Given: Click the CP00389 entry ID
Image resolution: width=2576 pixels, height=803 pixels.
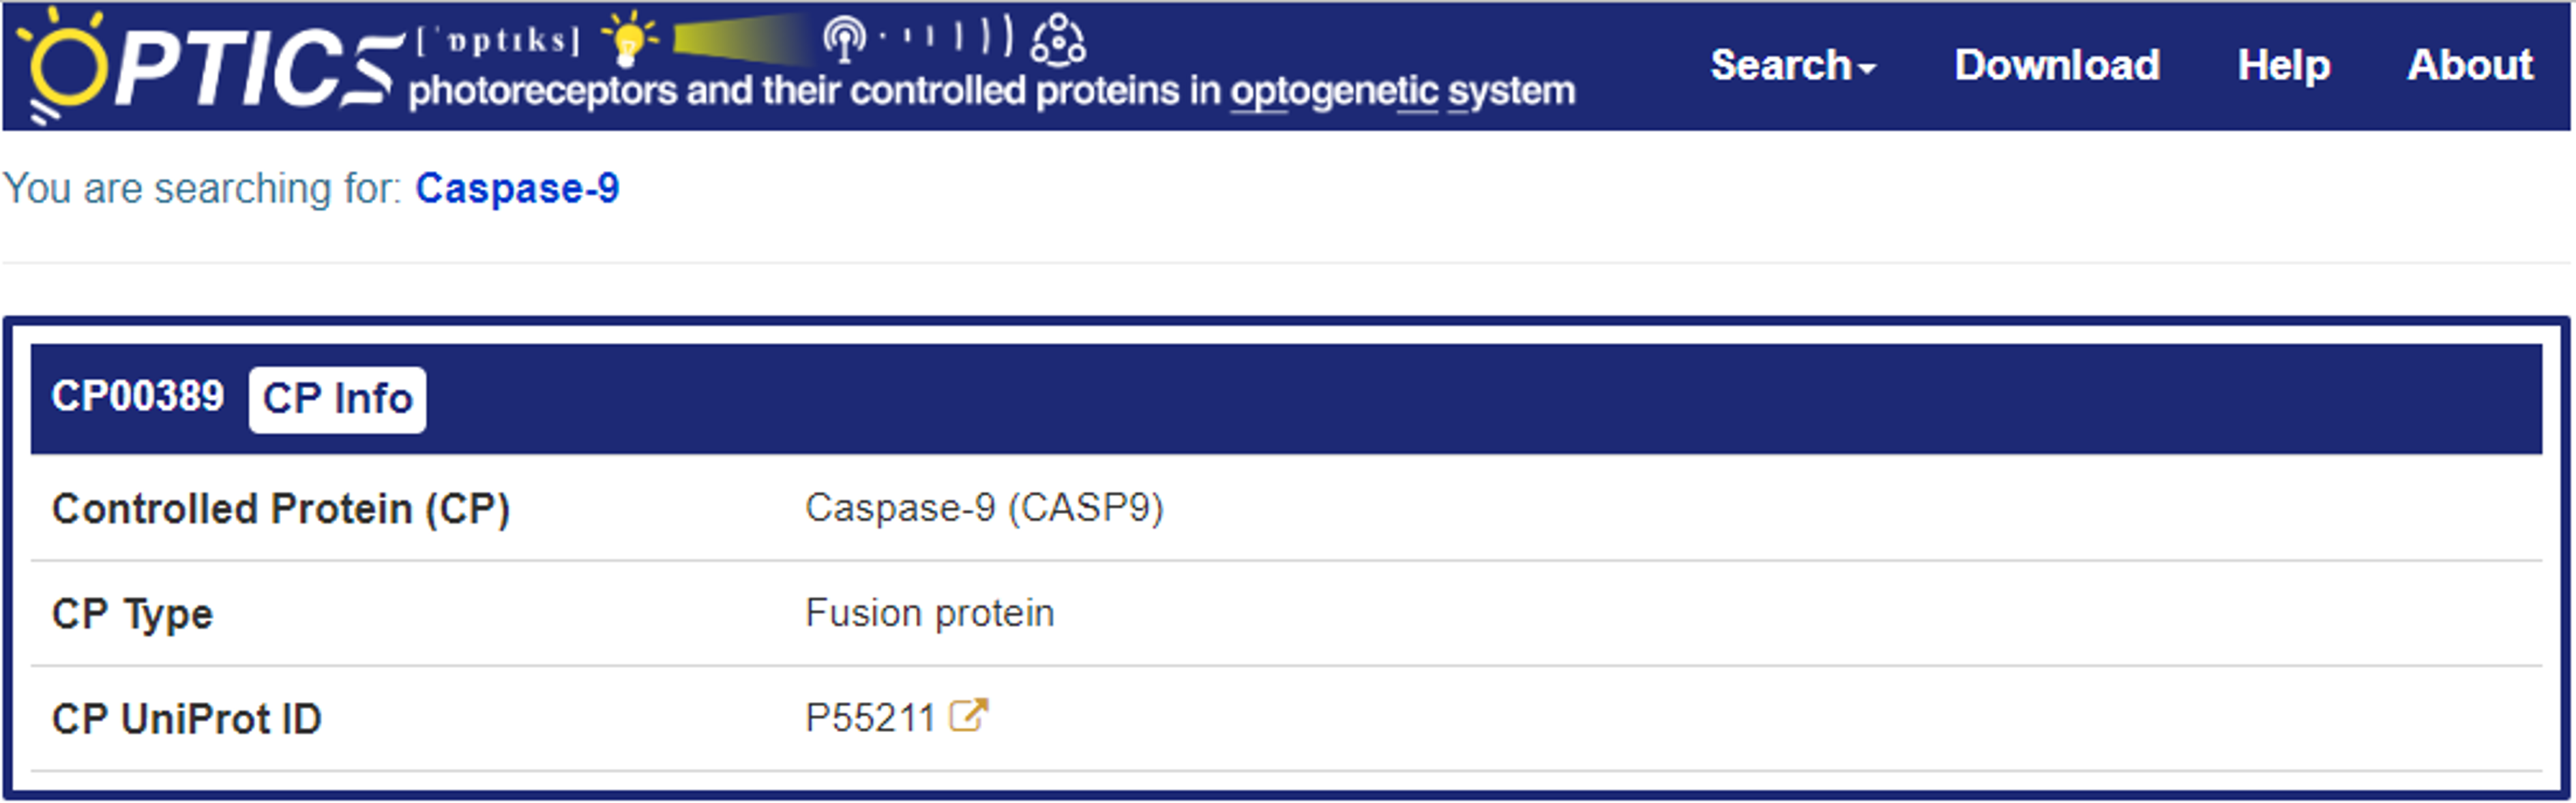Looking at the screenshot, I should (x=138, y=397).
